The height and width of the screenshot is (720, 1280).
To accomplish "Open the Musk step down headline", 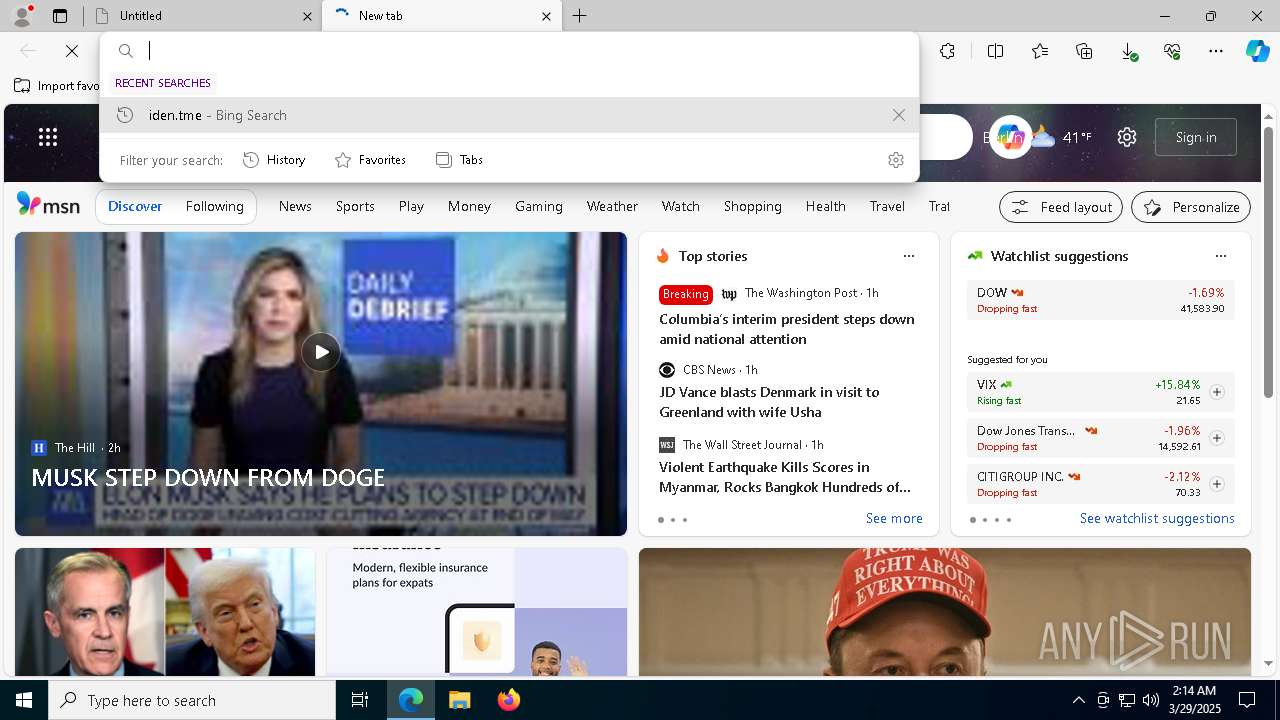I will pyautogui.click(x=208, y=477).
